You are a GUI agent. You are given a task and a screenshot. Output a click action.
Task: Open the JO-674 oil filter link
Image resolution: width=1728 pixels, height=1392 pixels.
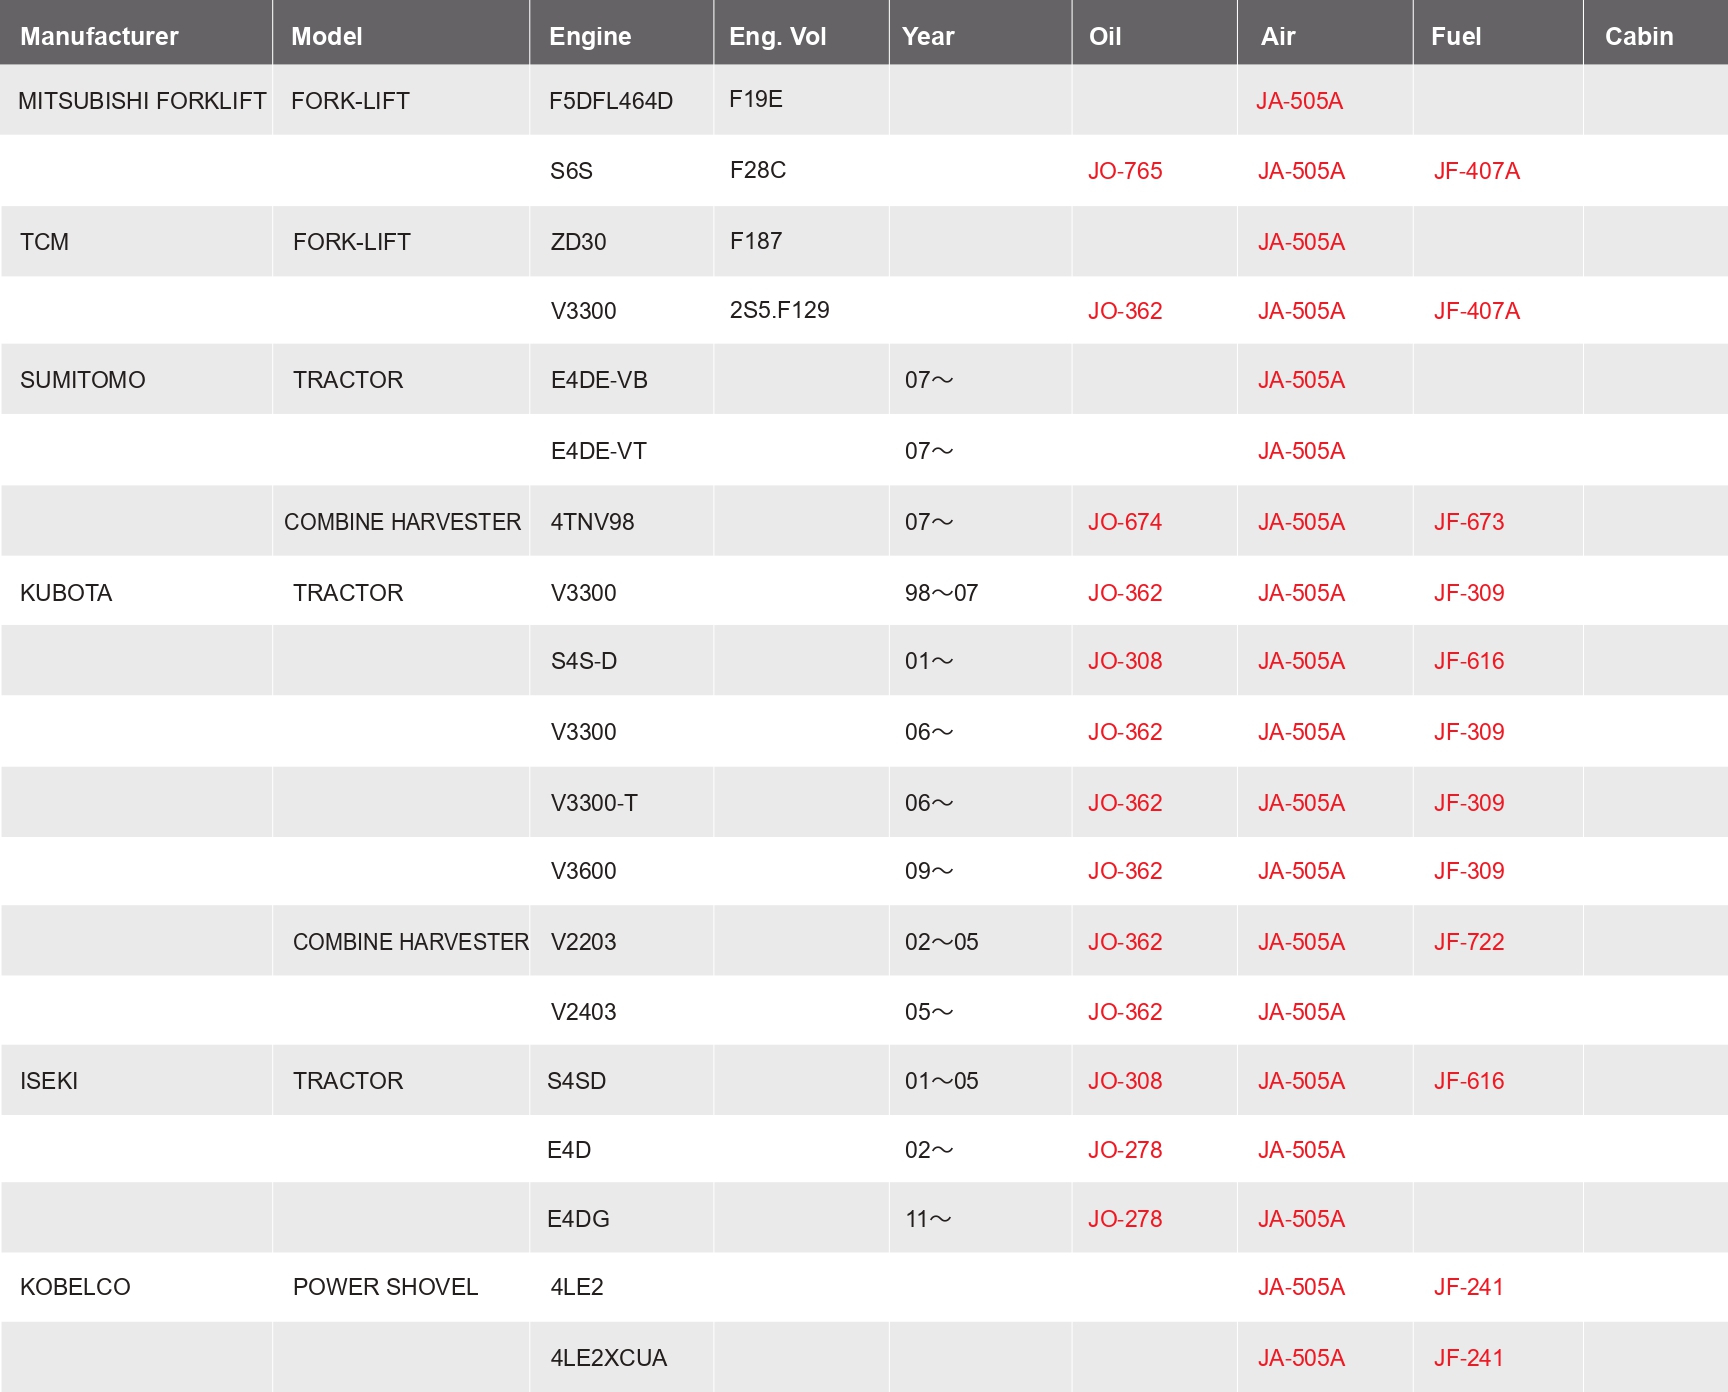pos(1125,522)
